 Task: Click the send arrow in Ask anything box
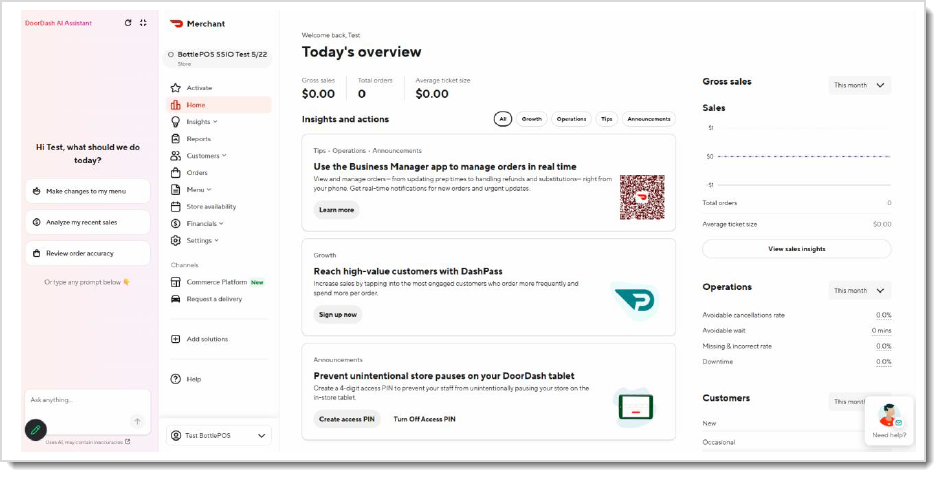137,421
